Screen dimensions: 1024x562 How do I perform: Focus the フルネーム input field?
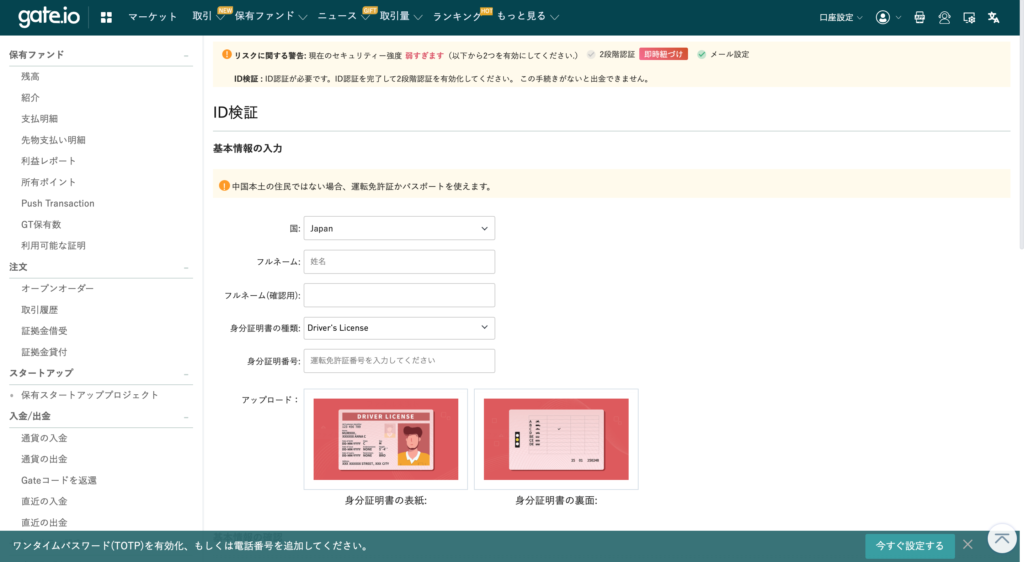399,262
